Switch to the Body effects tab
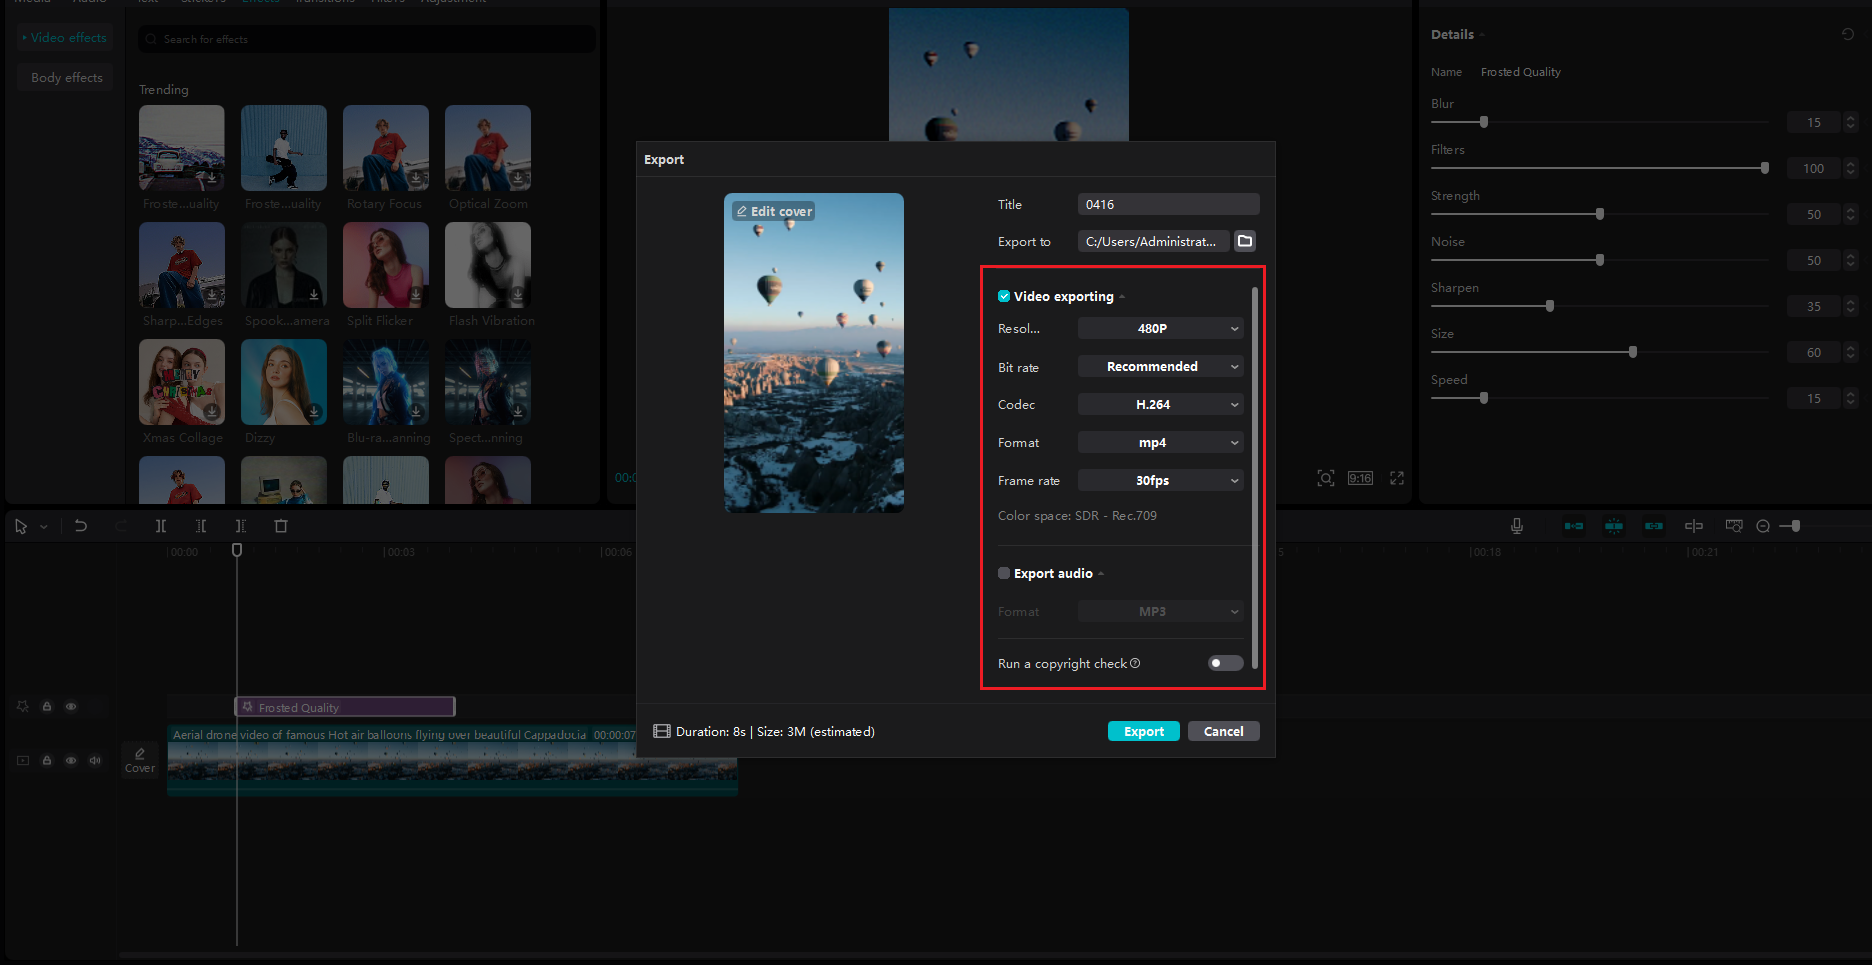Viewport: 1872px width, 965px height. (x=65, y=77)
